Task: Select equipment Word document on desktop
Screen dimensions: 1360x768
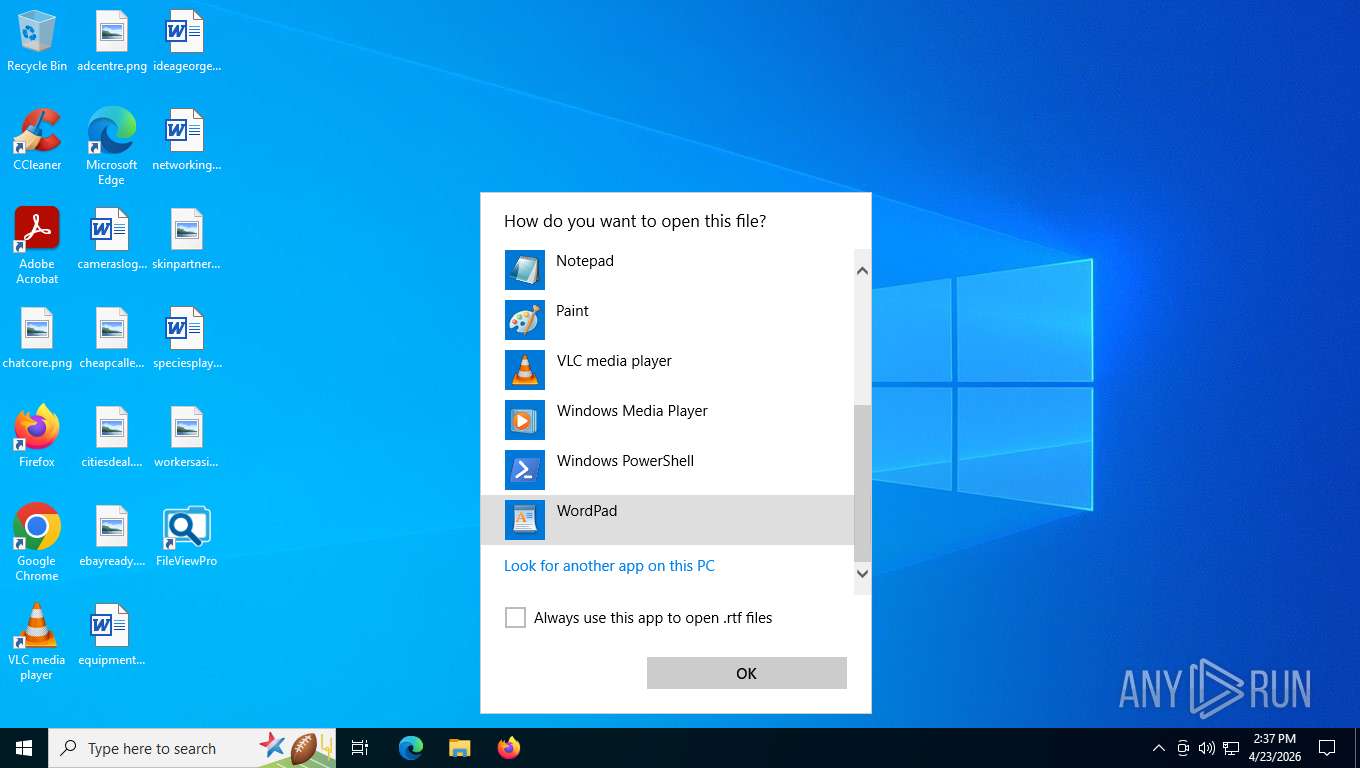Action: (112, 635)
